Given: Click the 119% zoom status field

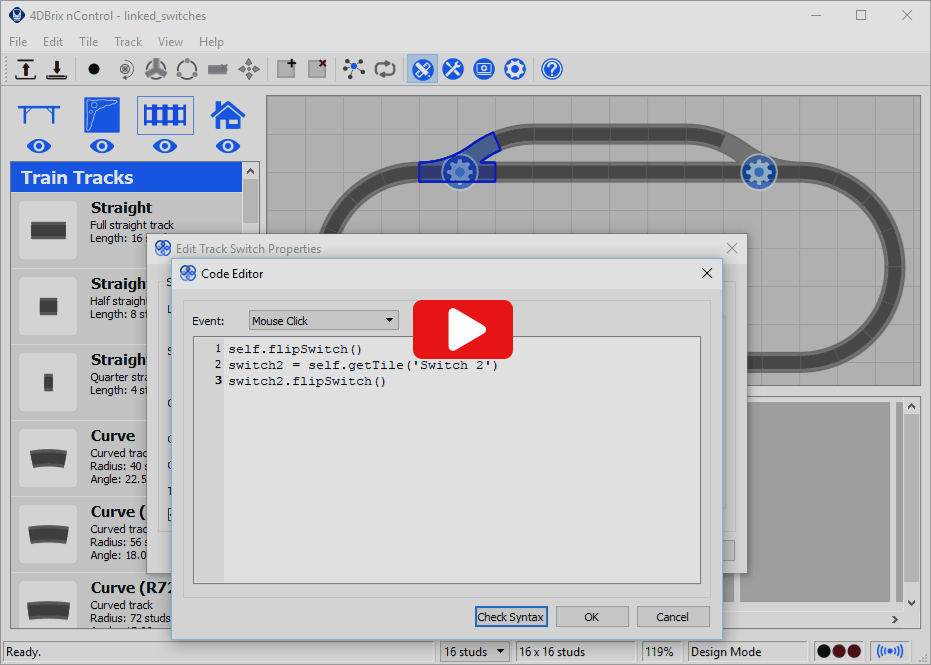Looking at the screenshot, I should [659, 652].
